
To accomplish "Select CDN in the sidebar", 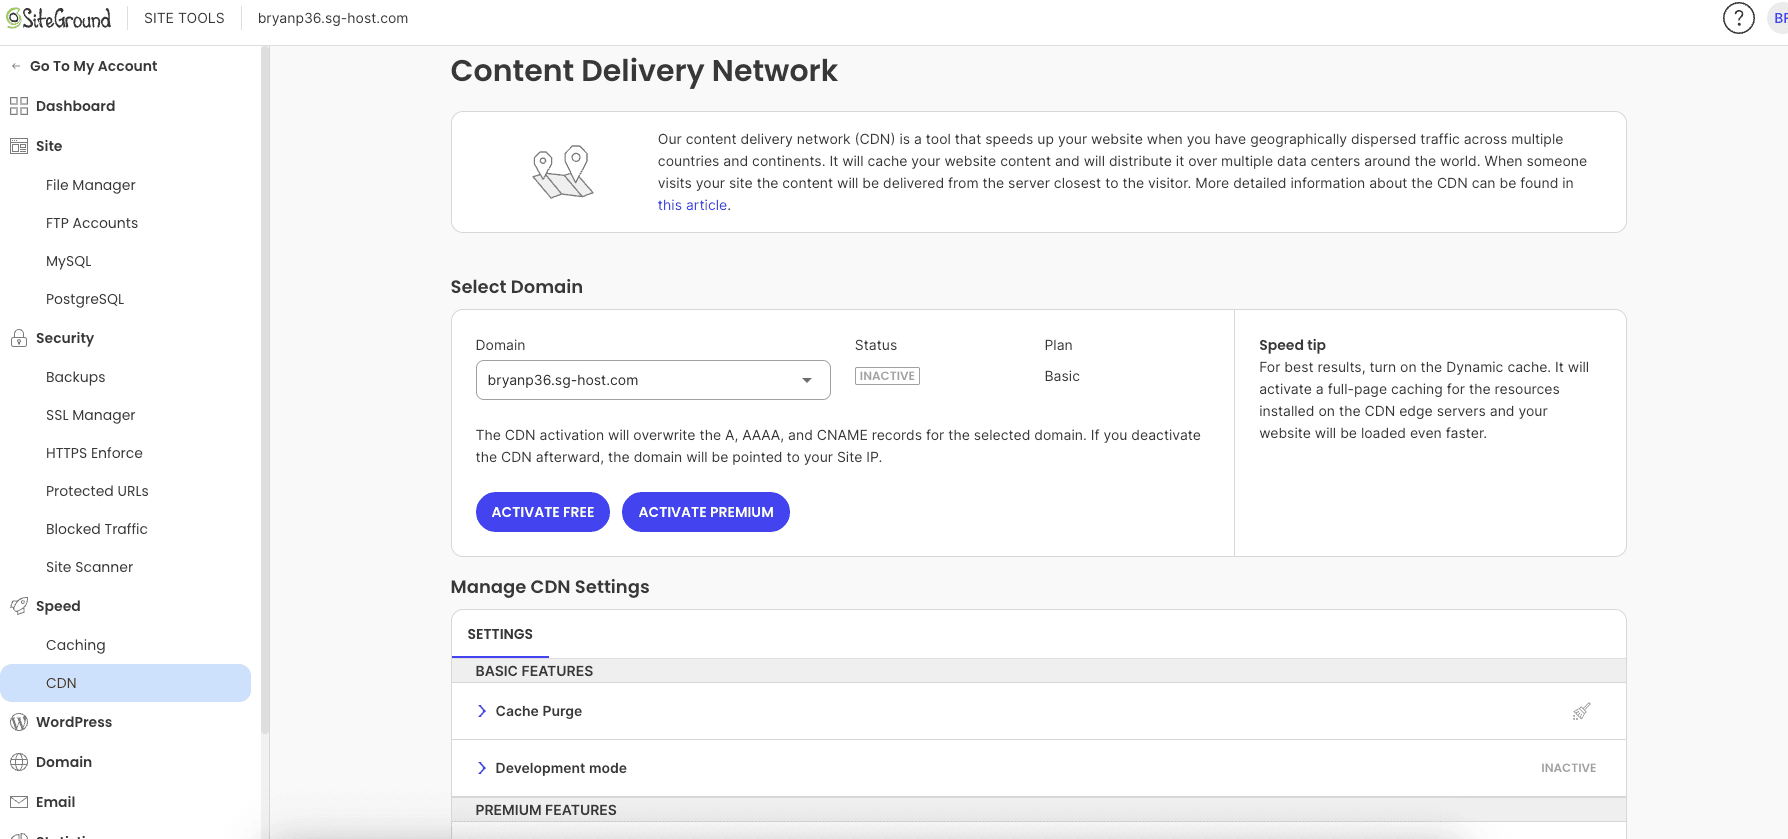I will 126,683.
